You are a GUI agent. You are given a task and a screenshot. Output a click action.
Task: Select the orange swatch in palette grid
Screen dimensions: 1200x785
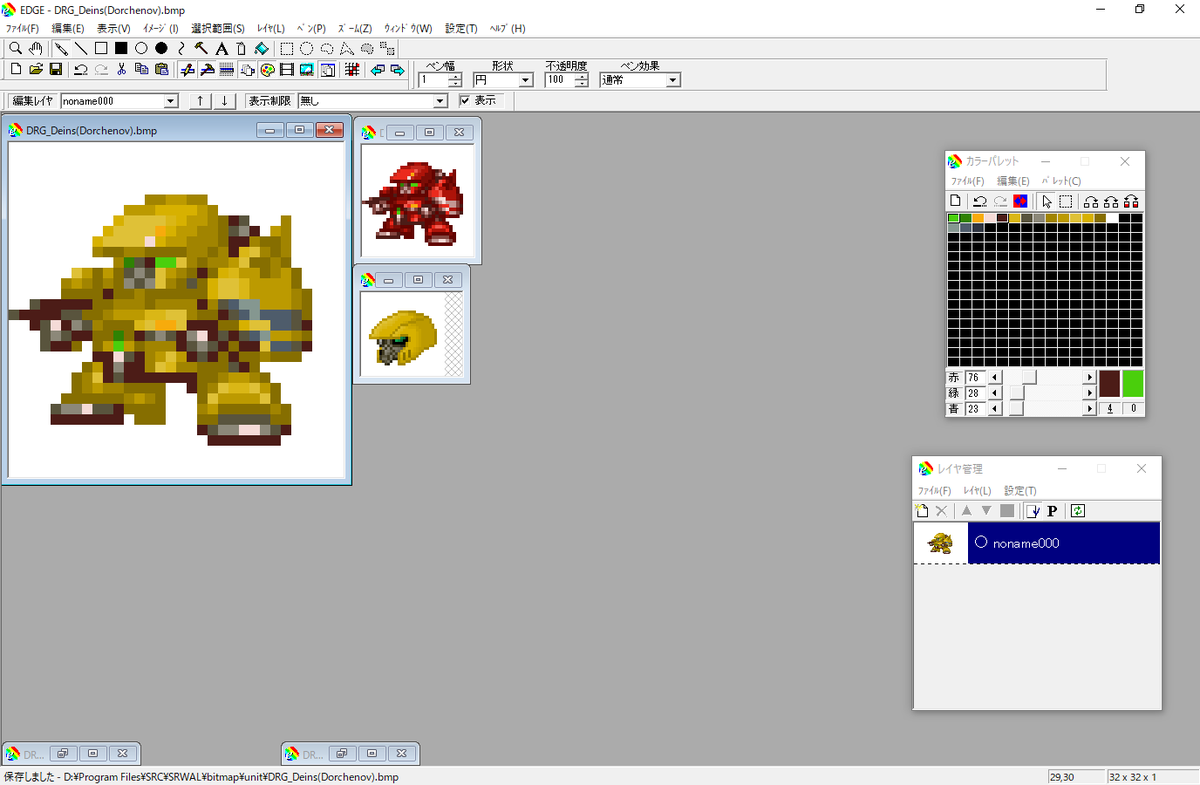(x=978, y=218)
